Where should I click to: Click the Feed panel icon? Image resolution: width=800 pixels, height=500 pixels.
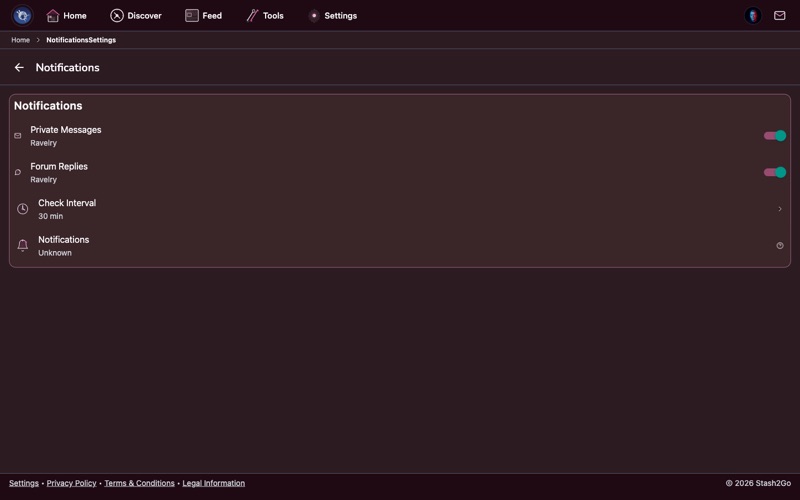tap(192, 16)
